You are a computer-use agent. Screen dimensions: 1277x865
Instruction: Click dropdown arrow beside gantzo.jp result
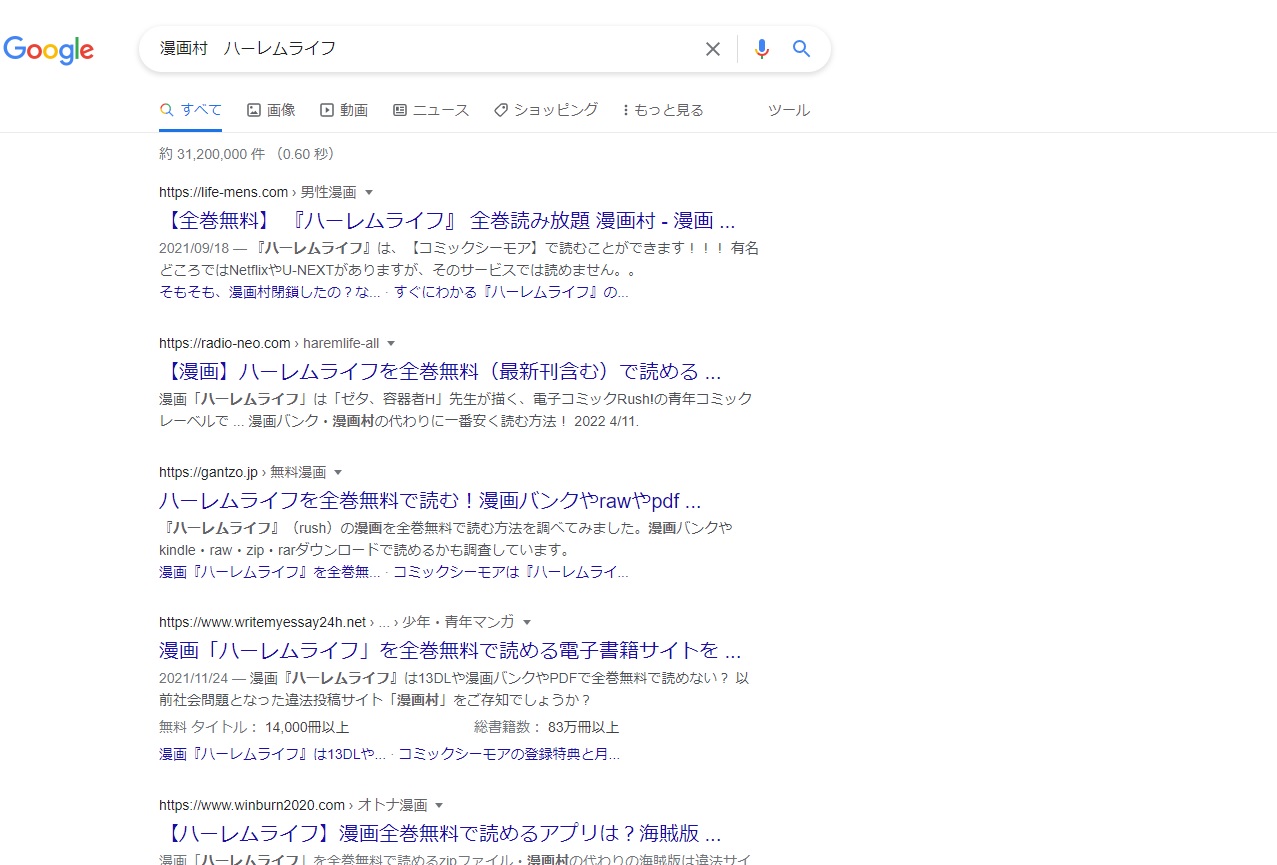tap(338, 472)
